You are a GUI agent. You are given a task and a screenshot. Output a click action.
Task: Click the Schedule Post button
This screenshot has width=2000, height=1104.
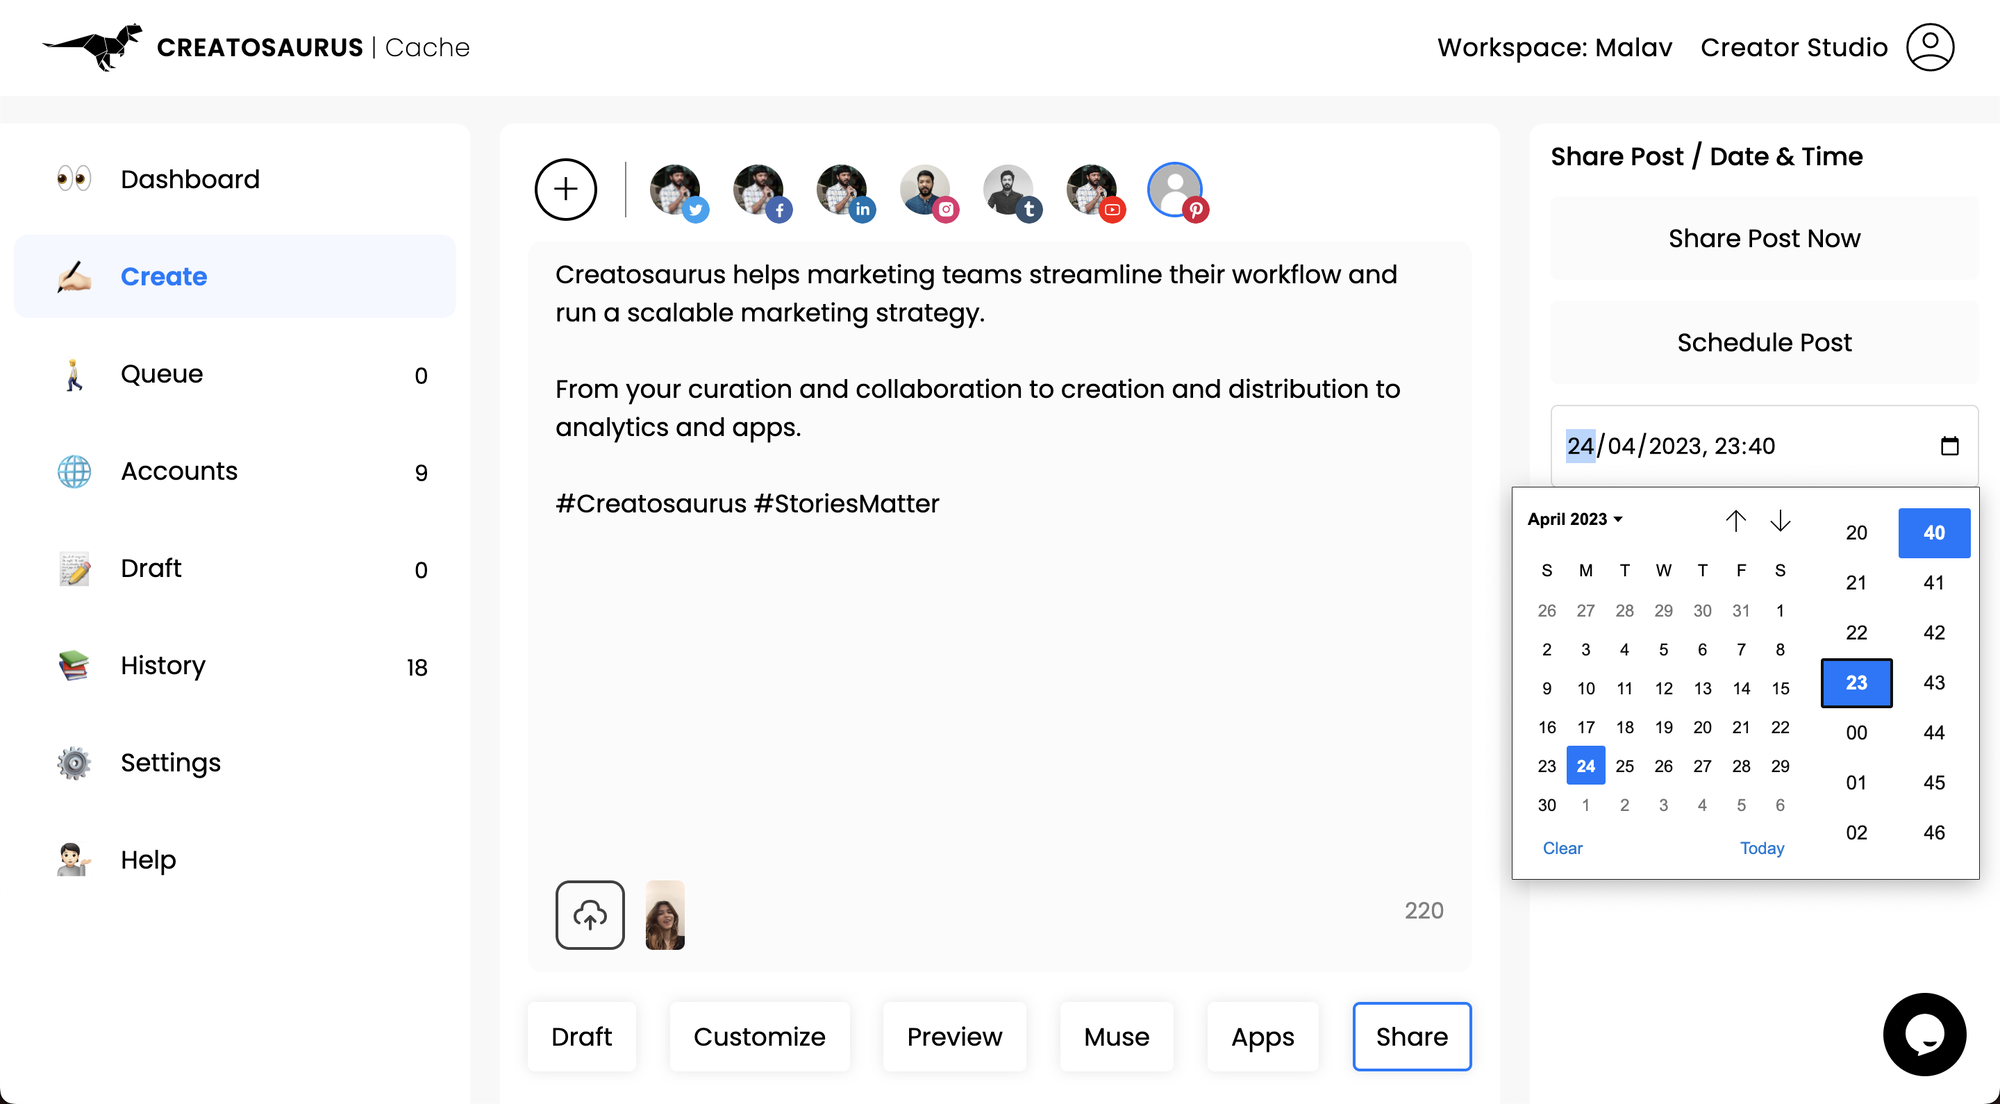[1763, 343]
